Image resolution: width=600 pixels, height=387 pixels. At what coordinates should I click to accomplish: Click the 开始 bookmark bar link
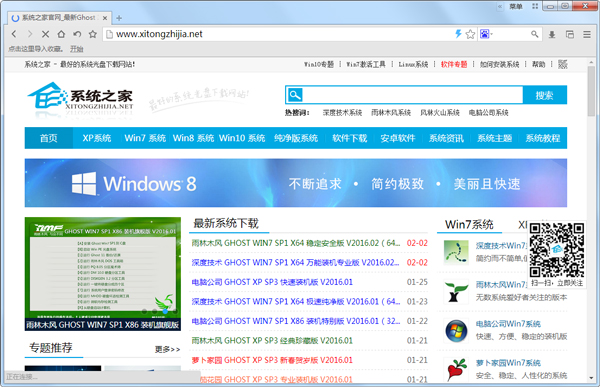[77, 49]
